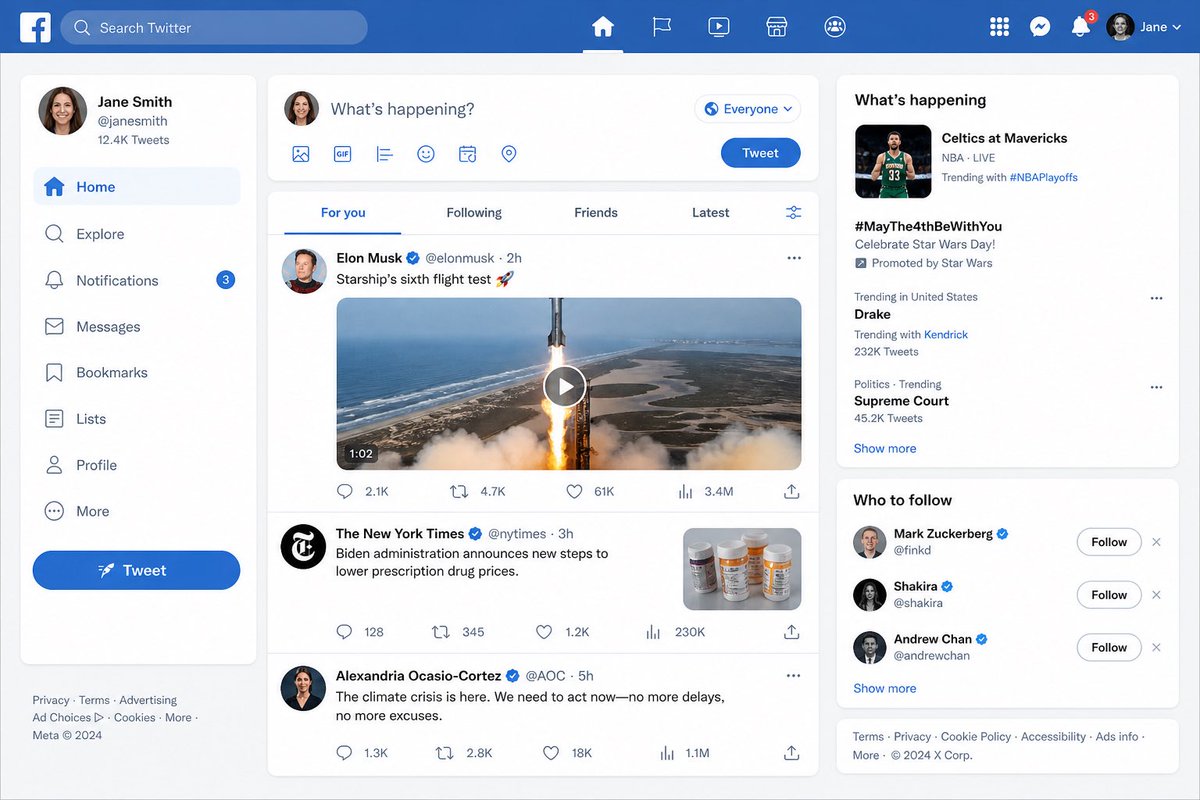Image resolution: width=1200 pixels, height=800 pixels.
Task: Add an image with the photo icon
Action: pos(301,154)
